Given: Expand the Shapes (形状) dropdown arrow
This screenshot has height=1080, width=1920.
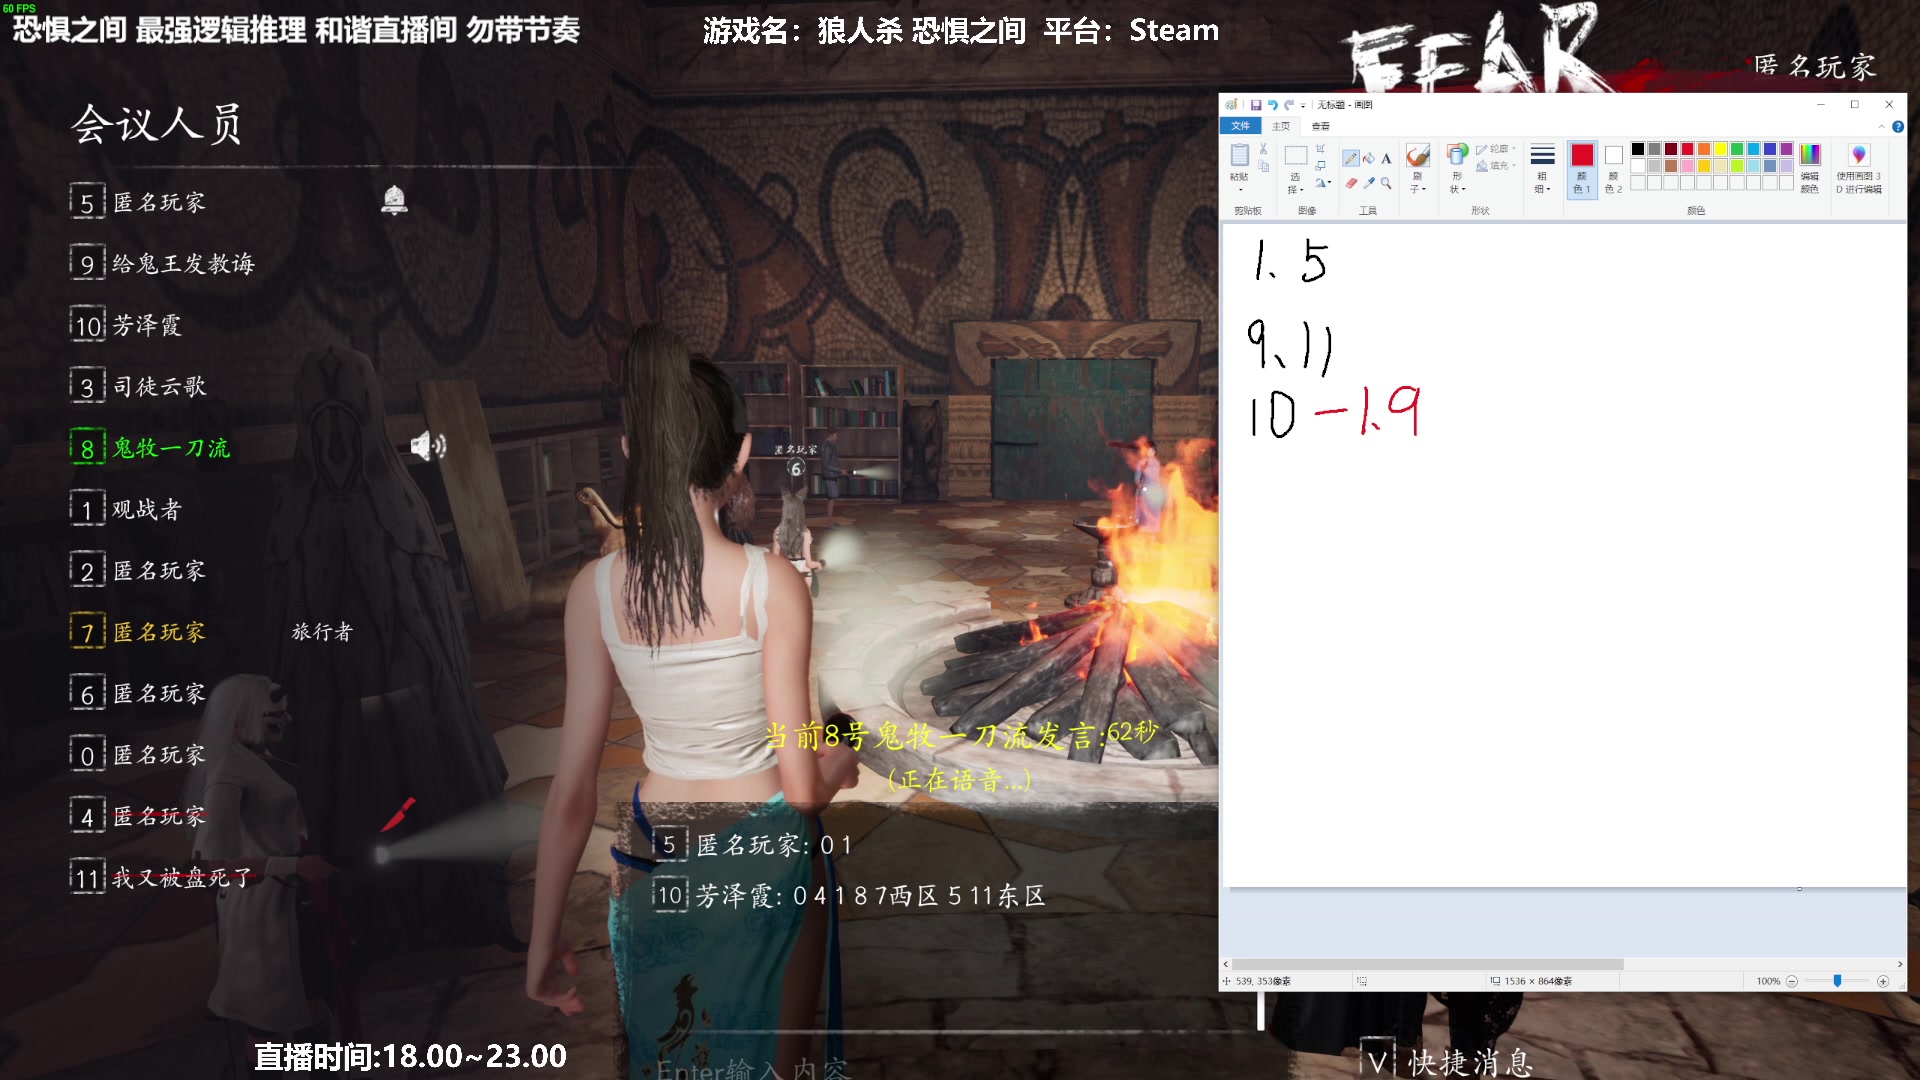Looking at the screenshot, I should [1463, 189].
